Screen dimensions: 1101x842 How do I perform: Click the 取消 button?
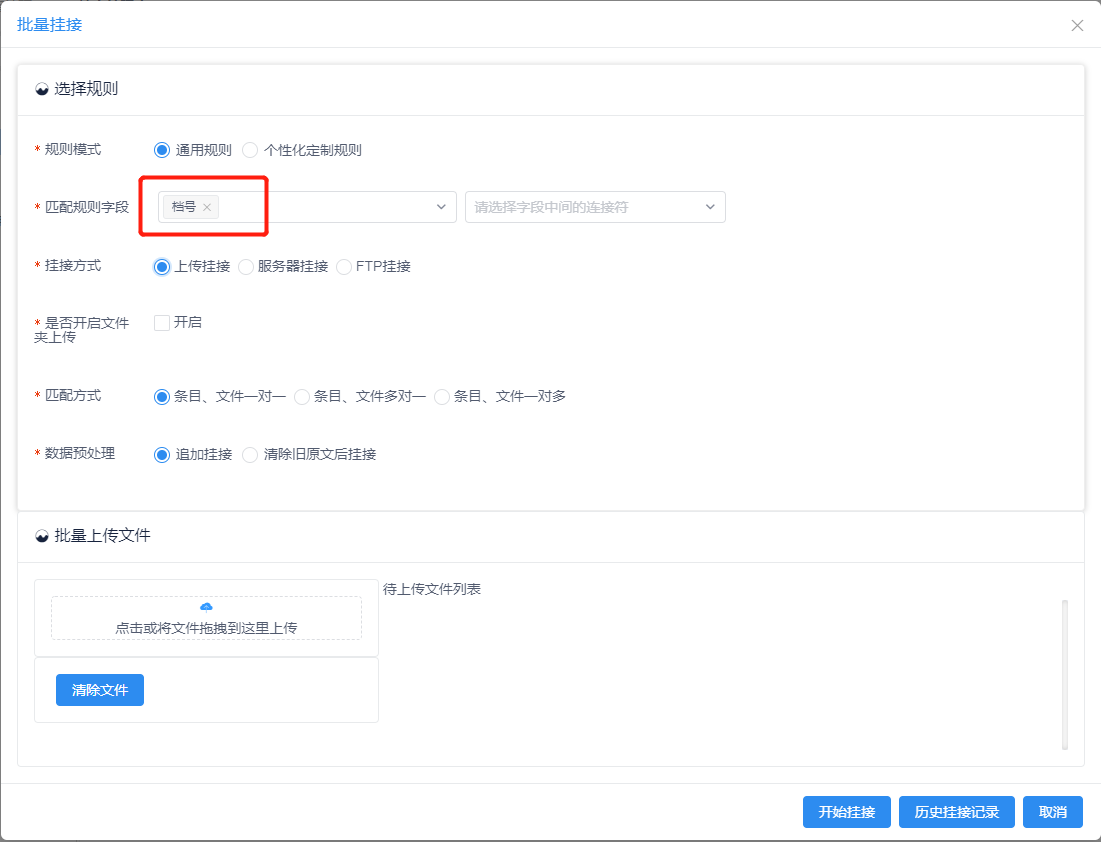pyautogui.click(x=1052, y=812)
